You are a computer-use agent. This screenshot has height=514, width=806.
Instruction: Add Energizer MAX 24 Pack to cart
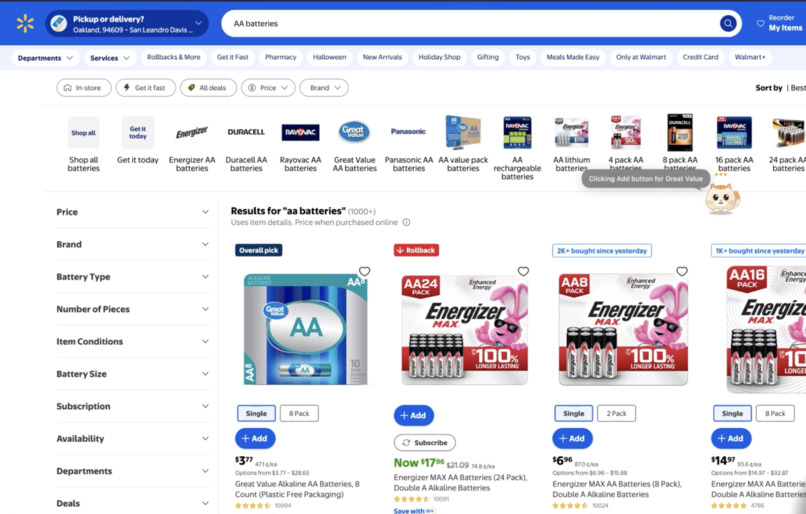[414, 415]
